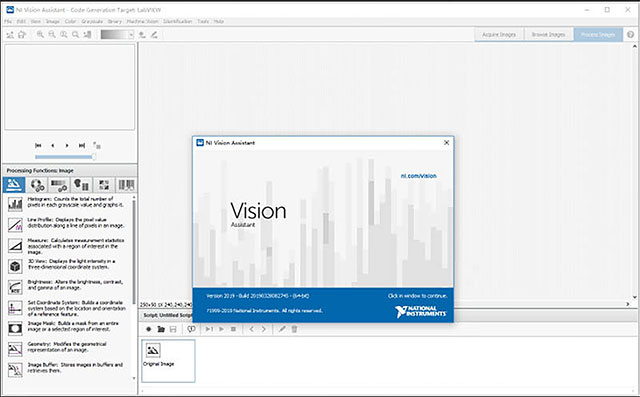The width and height of the screenshot is (640, 397).
Task: Open the Tools menu
Action: tap(203, 21)
